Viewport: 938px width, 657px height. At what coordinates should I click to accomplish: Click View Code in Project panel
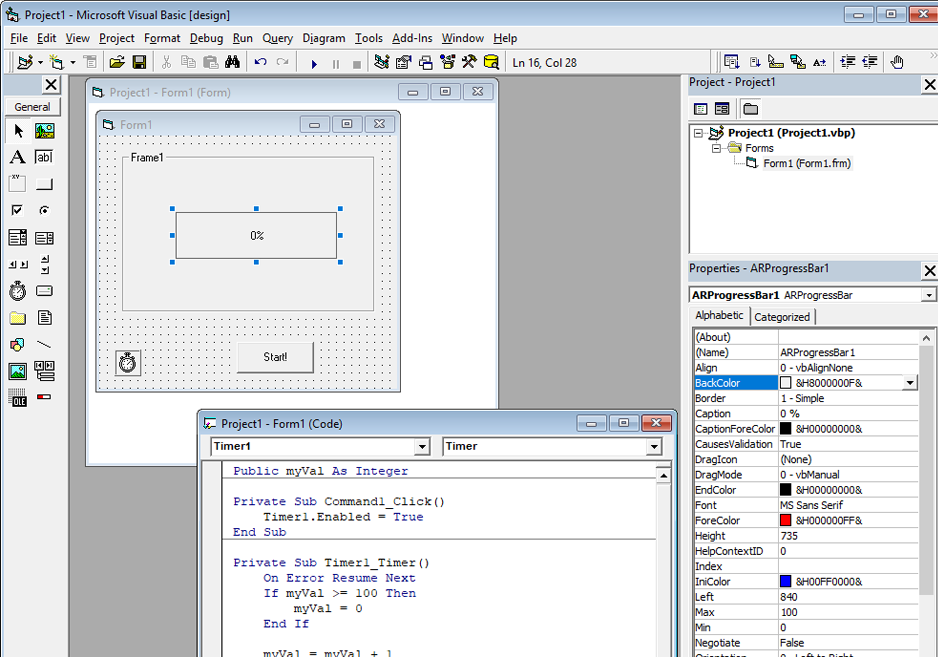tap(701, 109)
